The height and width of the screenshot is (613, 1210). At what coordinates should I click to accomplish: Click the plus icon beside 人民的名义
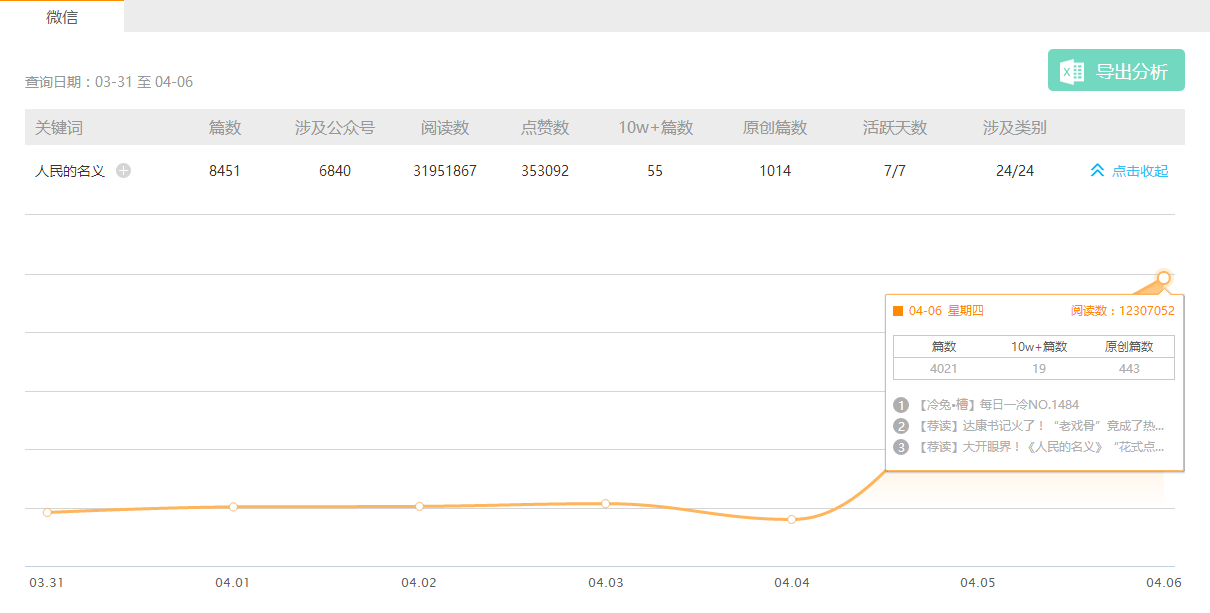tap(123, 171)
